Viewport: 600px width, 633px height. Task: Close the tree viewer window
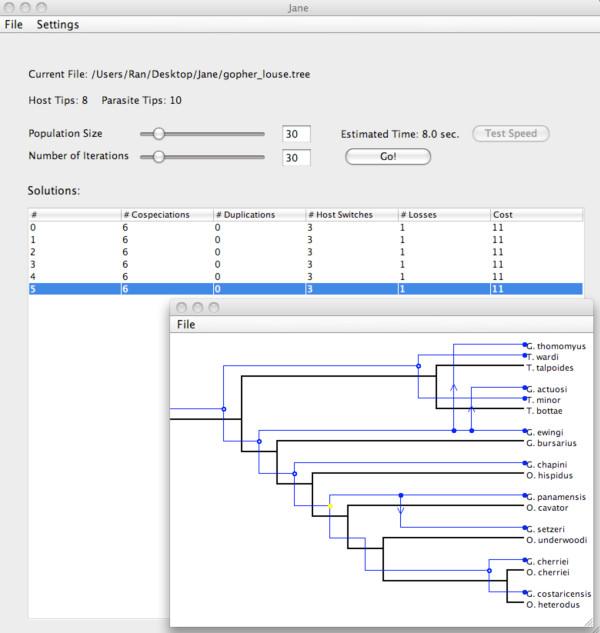[181, 307]
